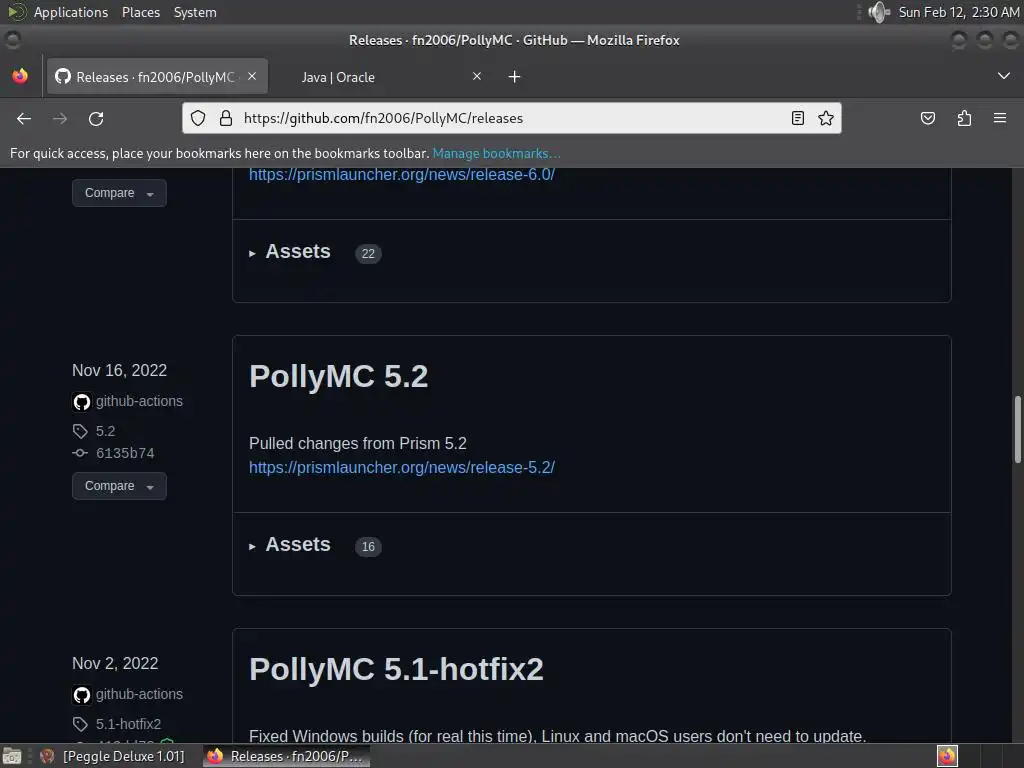Open the Firefox hamburger menu
Viewport: 1024px width, 768px height.
(x=1000, y=118)
